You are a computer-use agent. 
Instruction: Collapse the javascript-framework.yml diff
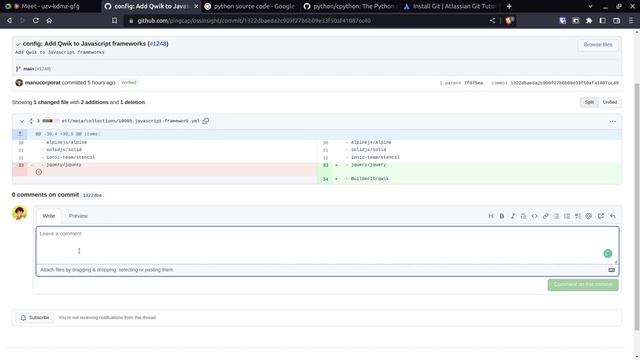[x=22, y=121]
